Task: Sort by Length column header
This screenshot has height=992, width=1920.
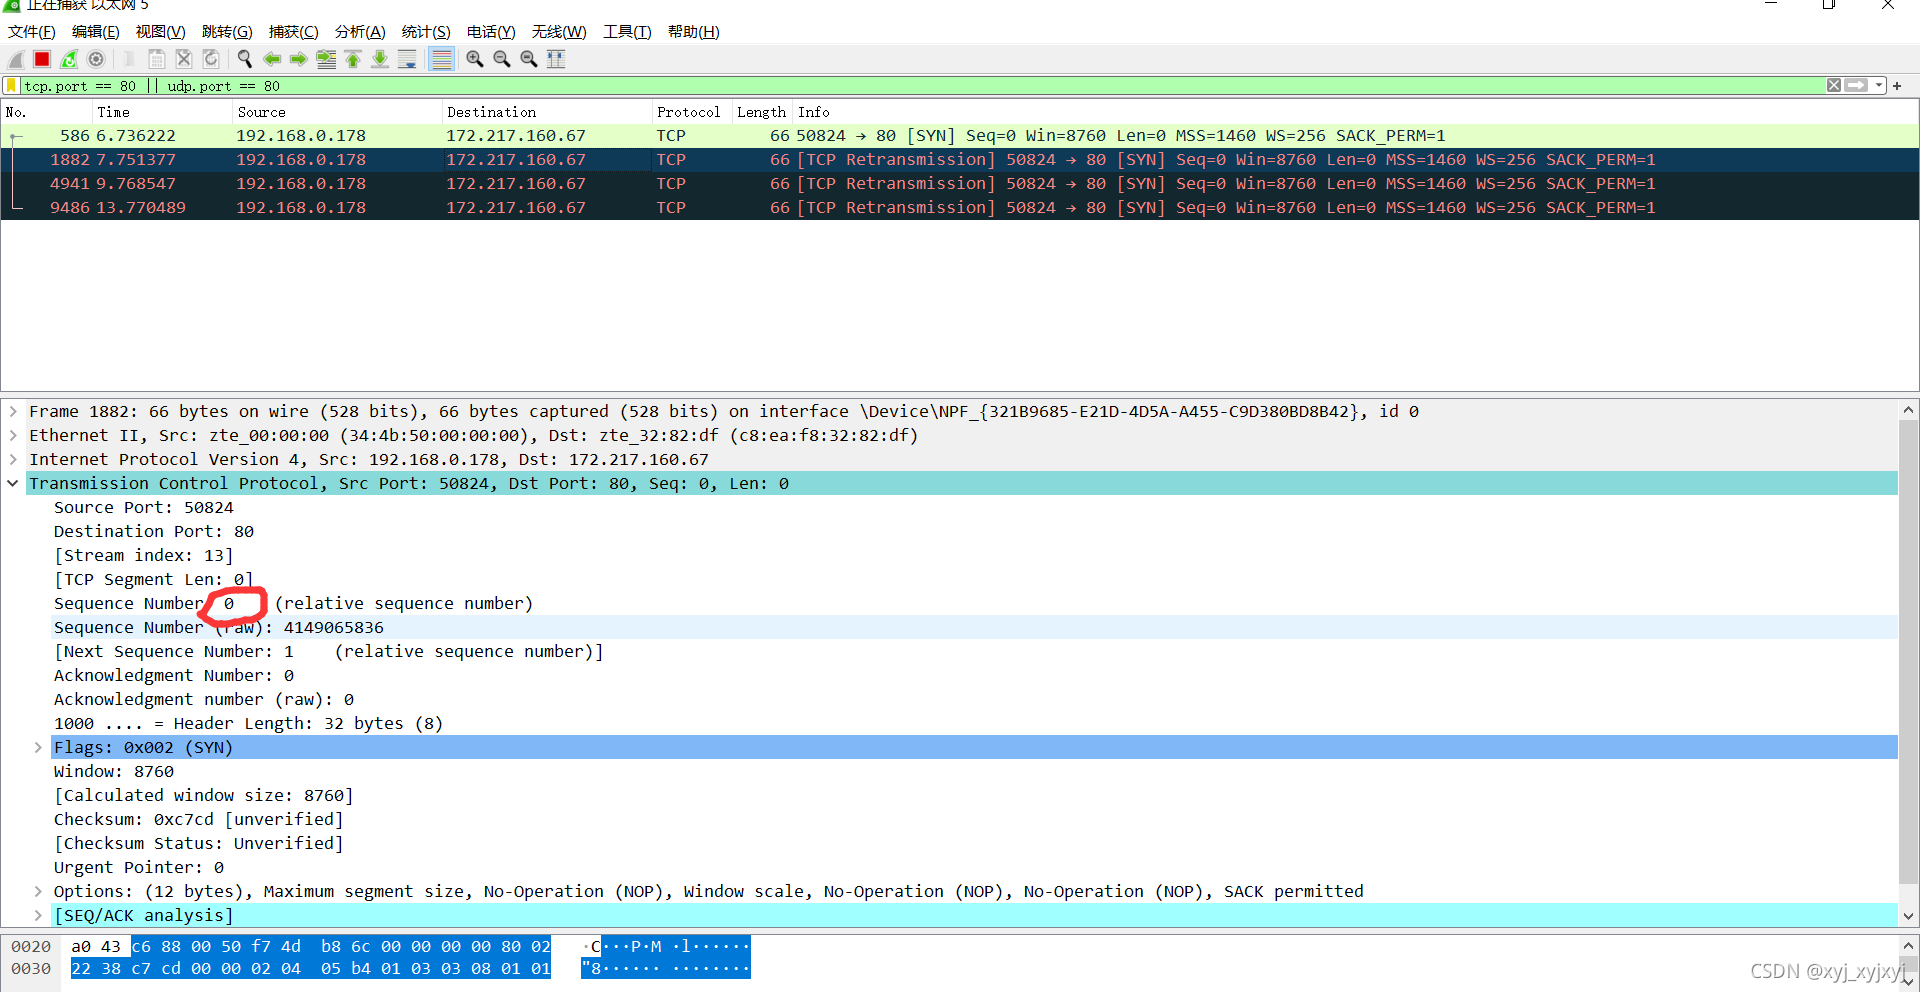Action: 763,112
